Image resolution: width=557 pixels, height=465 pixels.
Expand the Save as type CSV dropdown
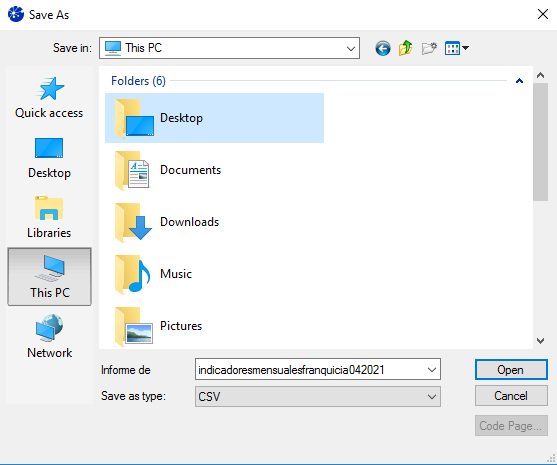pyautogui.click(x=318, y=396)
